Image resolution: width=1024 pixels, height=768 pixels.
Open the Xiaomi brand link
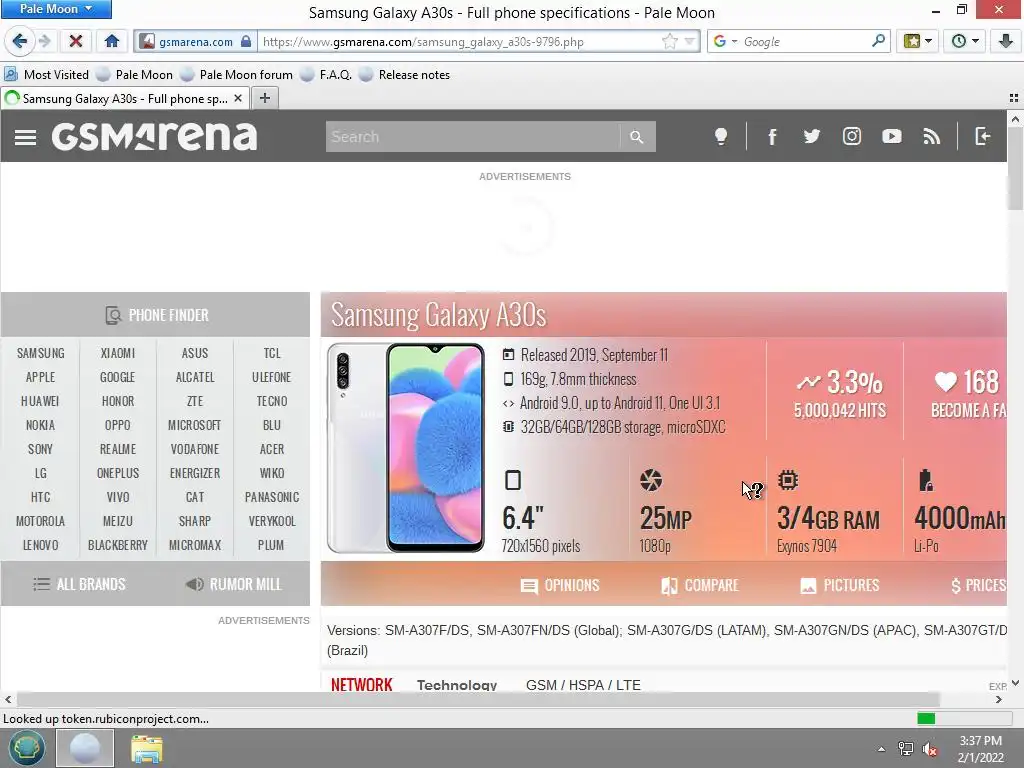[118, 353]
